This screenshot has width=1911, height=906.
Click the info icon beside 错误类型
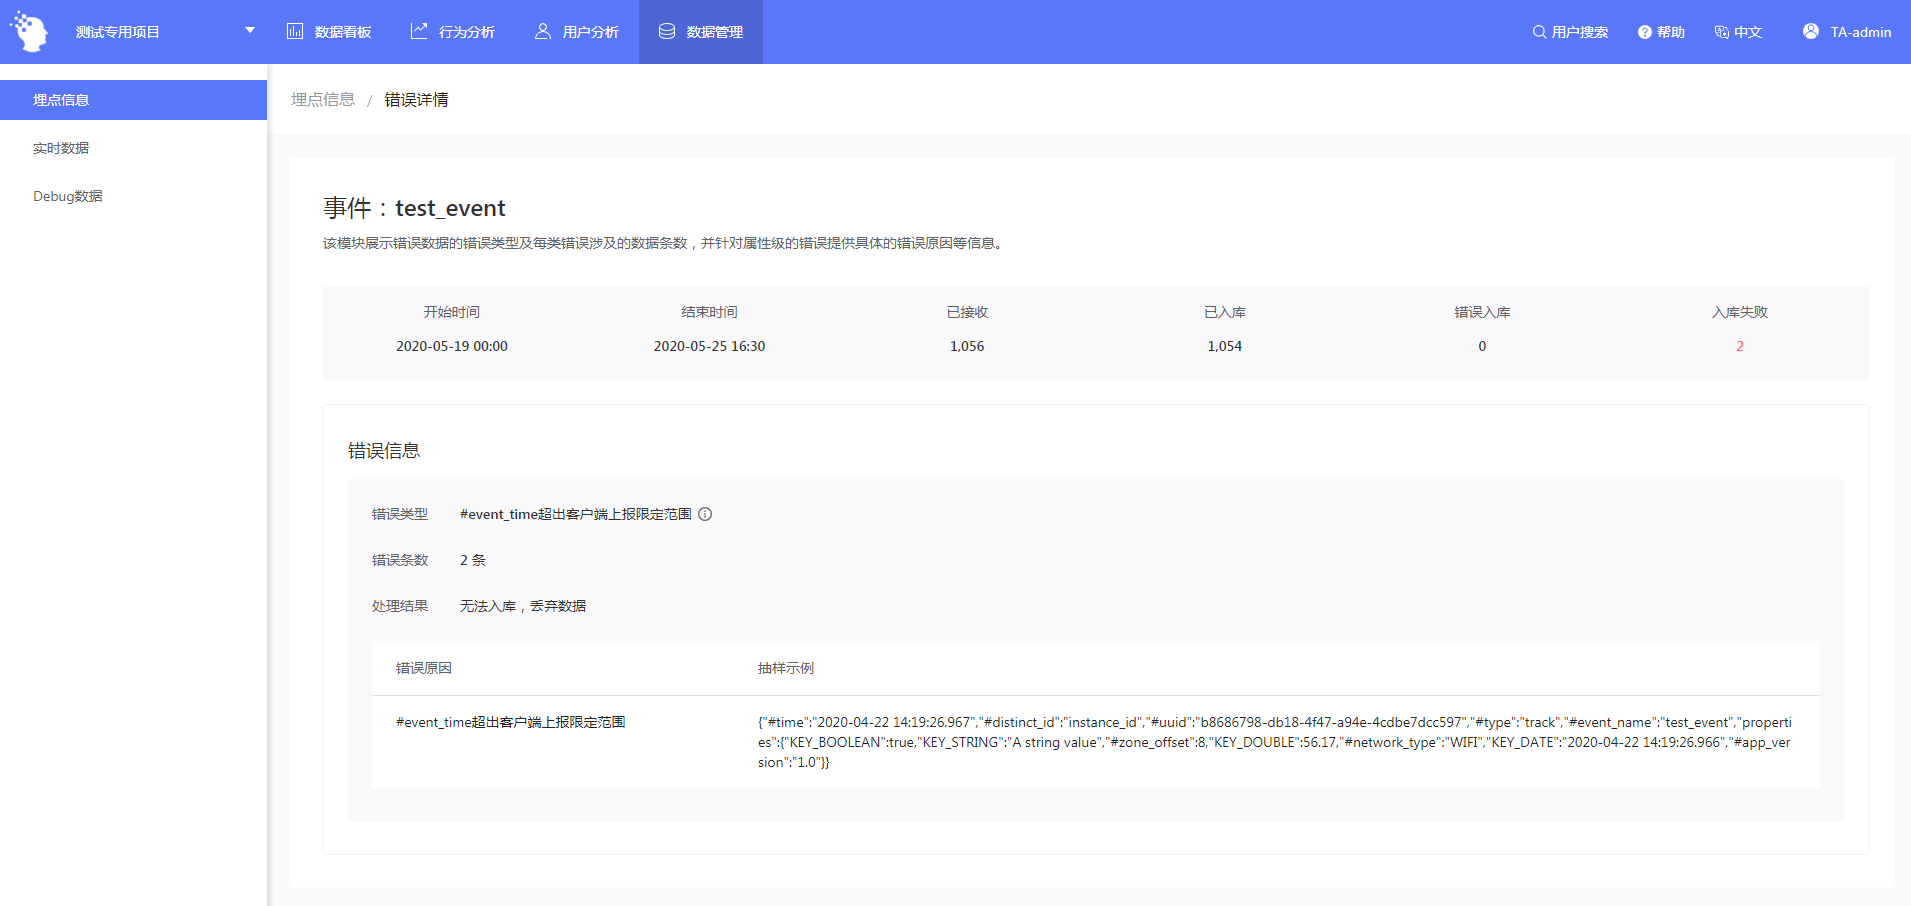[x=705, y=514]
